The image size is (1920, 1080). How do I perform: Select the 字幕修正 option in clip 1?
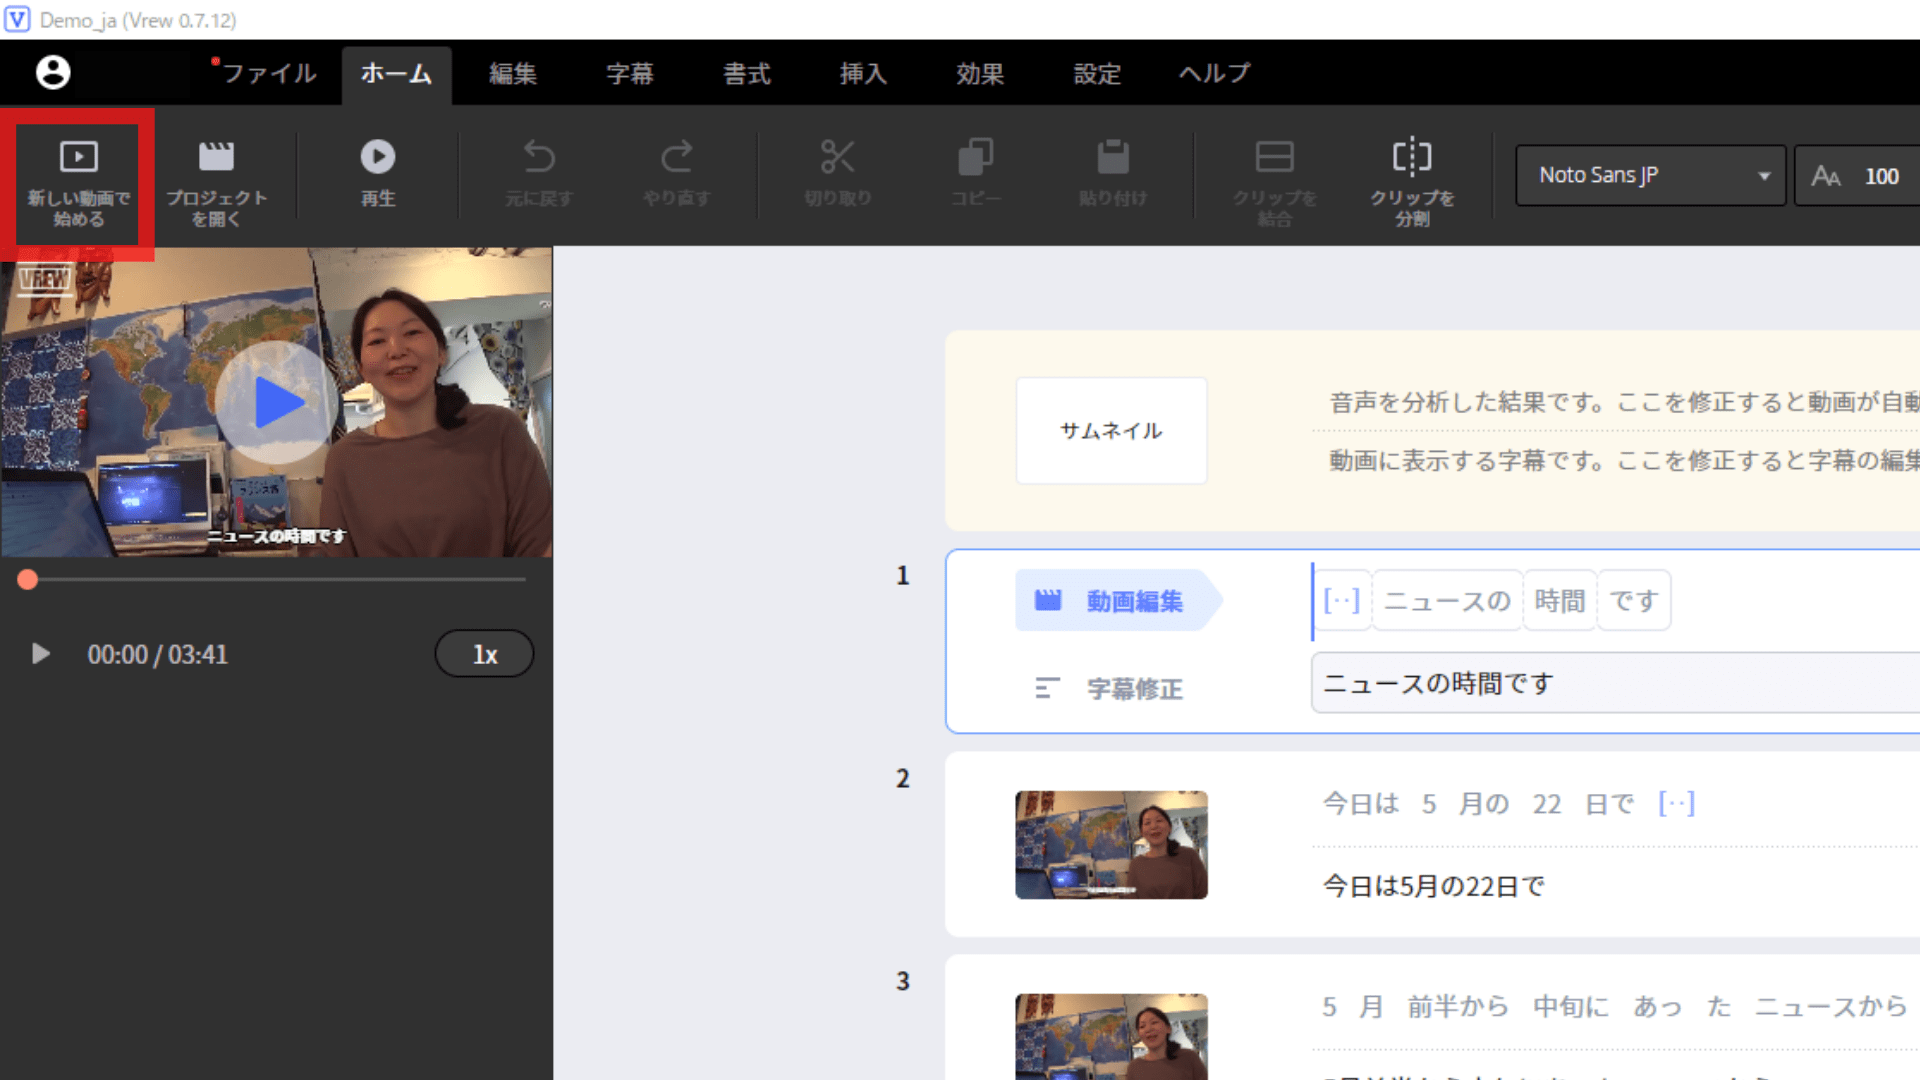1134,689
